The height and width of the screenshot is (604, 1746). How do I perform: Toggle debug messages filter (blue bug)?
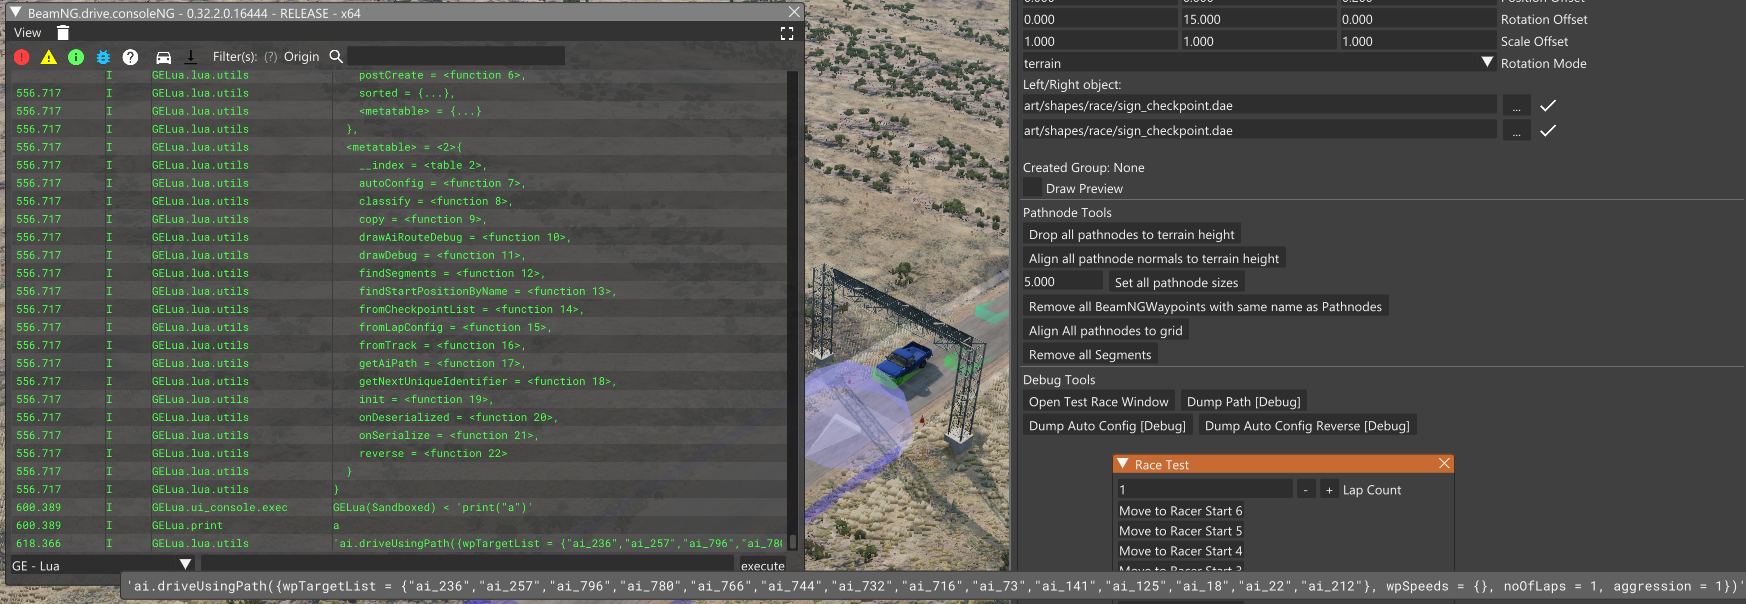pos(103,57)
